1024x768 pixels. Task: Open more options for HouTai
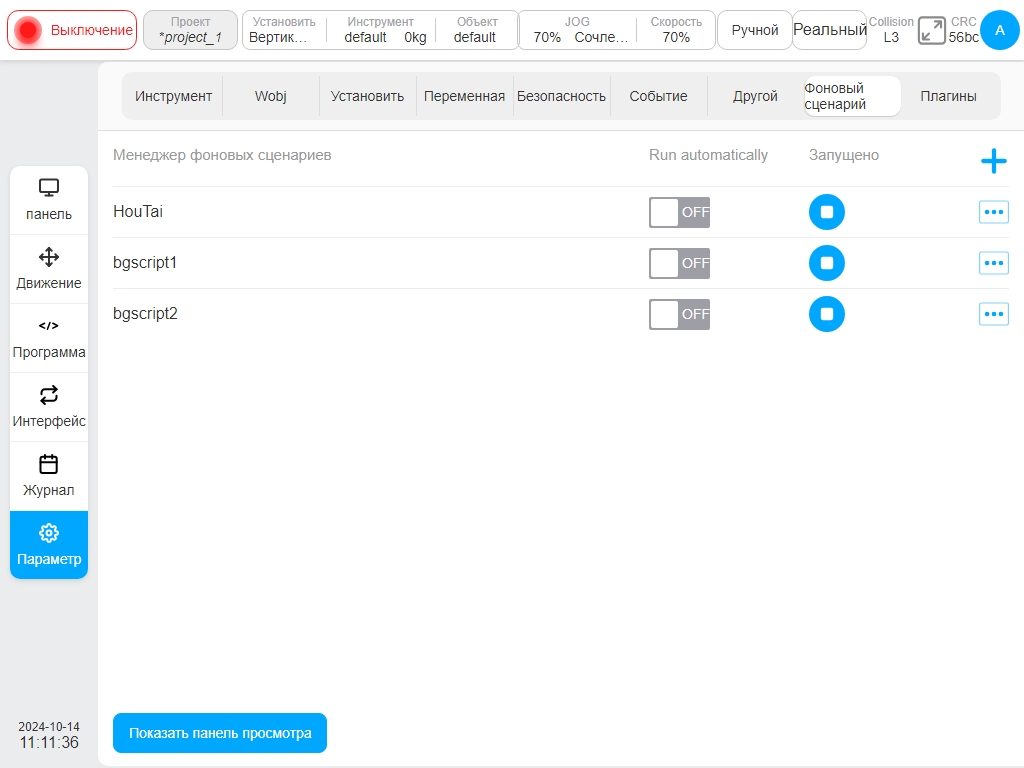(993, 212)
